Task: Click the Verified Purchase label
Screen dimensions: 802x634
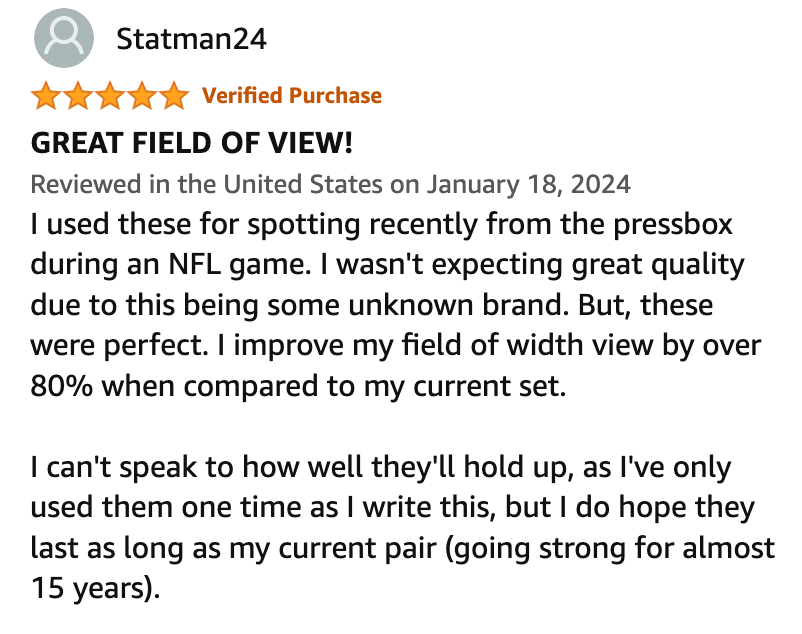Action: [x=292, y=96]
